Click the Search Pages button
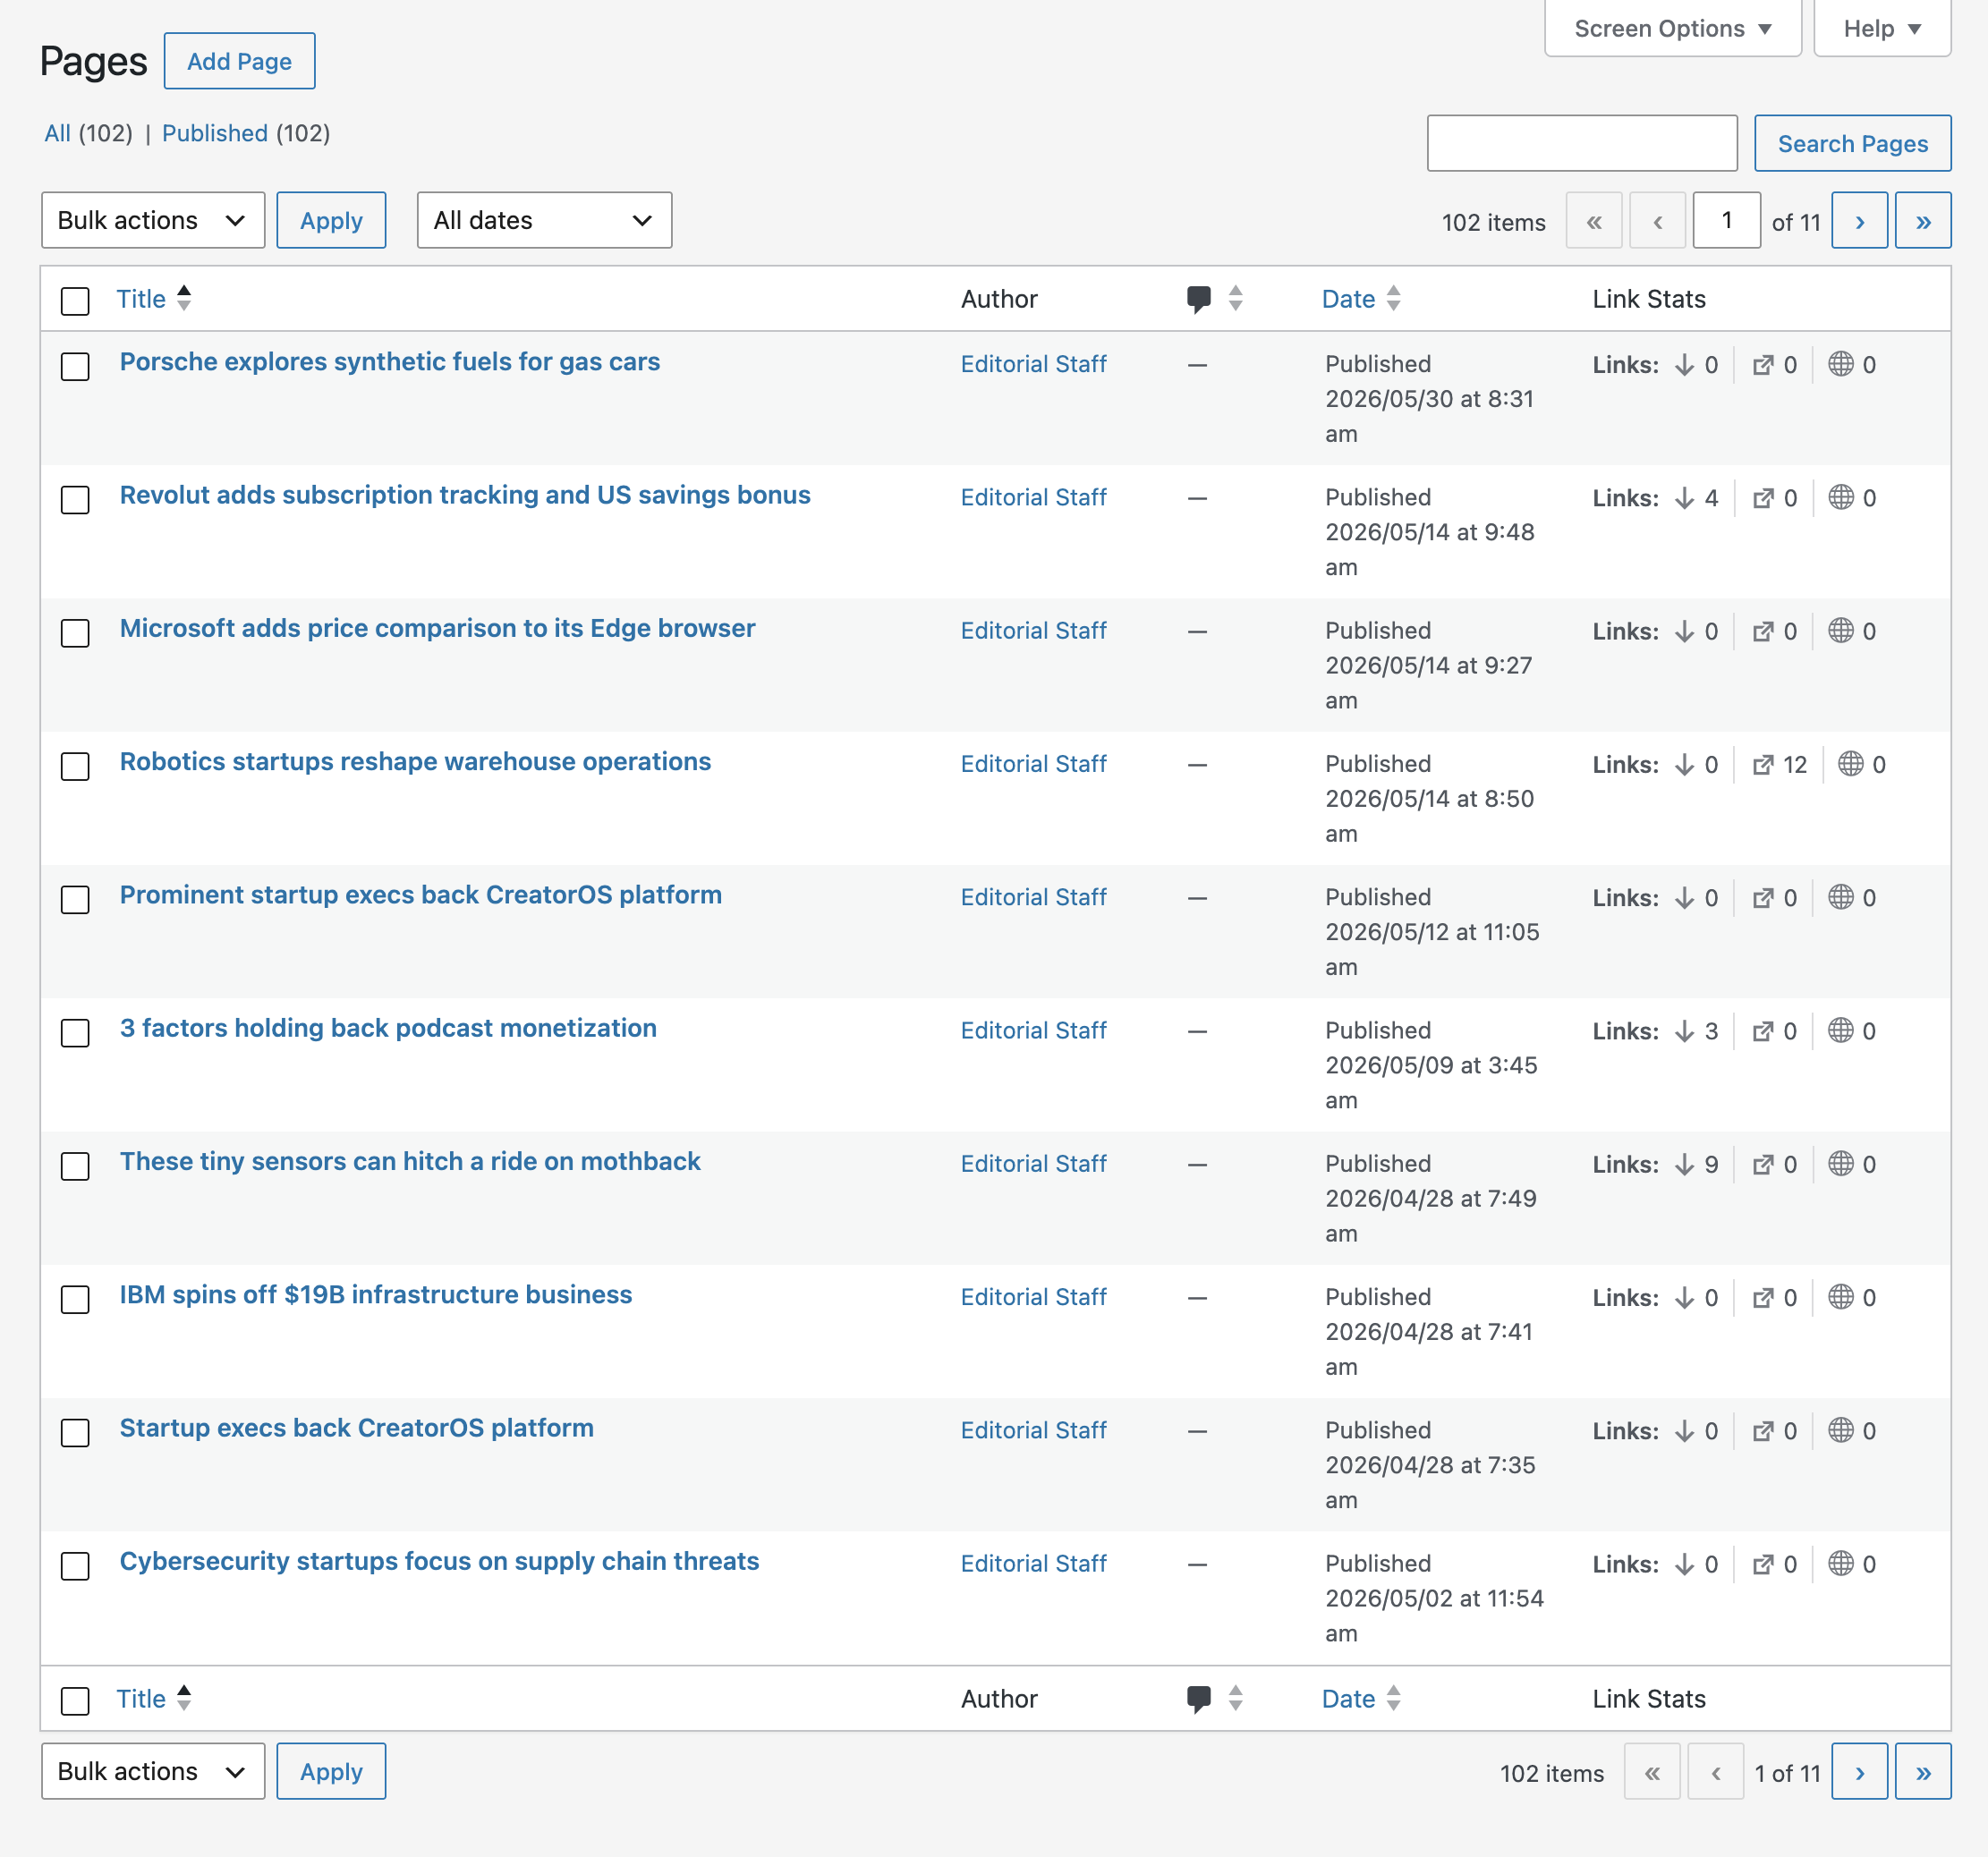 (1852, 144)
